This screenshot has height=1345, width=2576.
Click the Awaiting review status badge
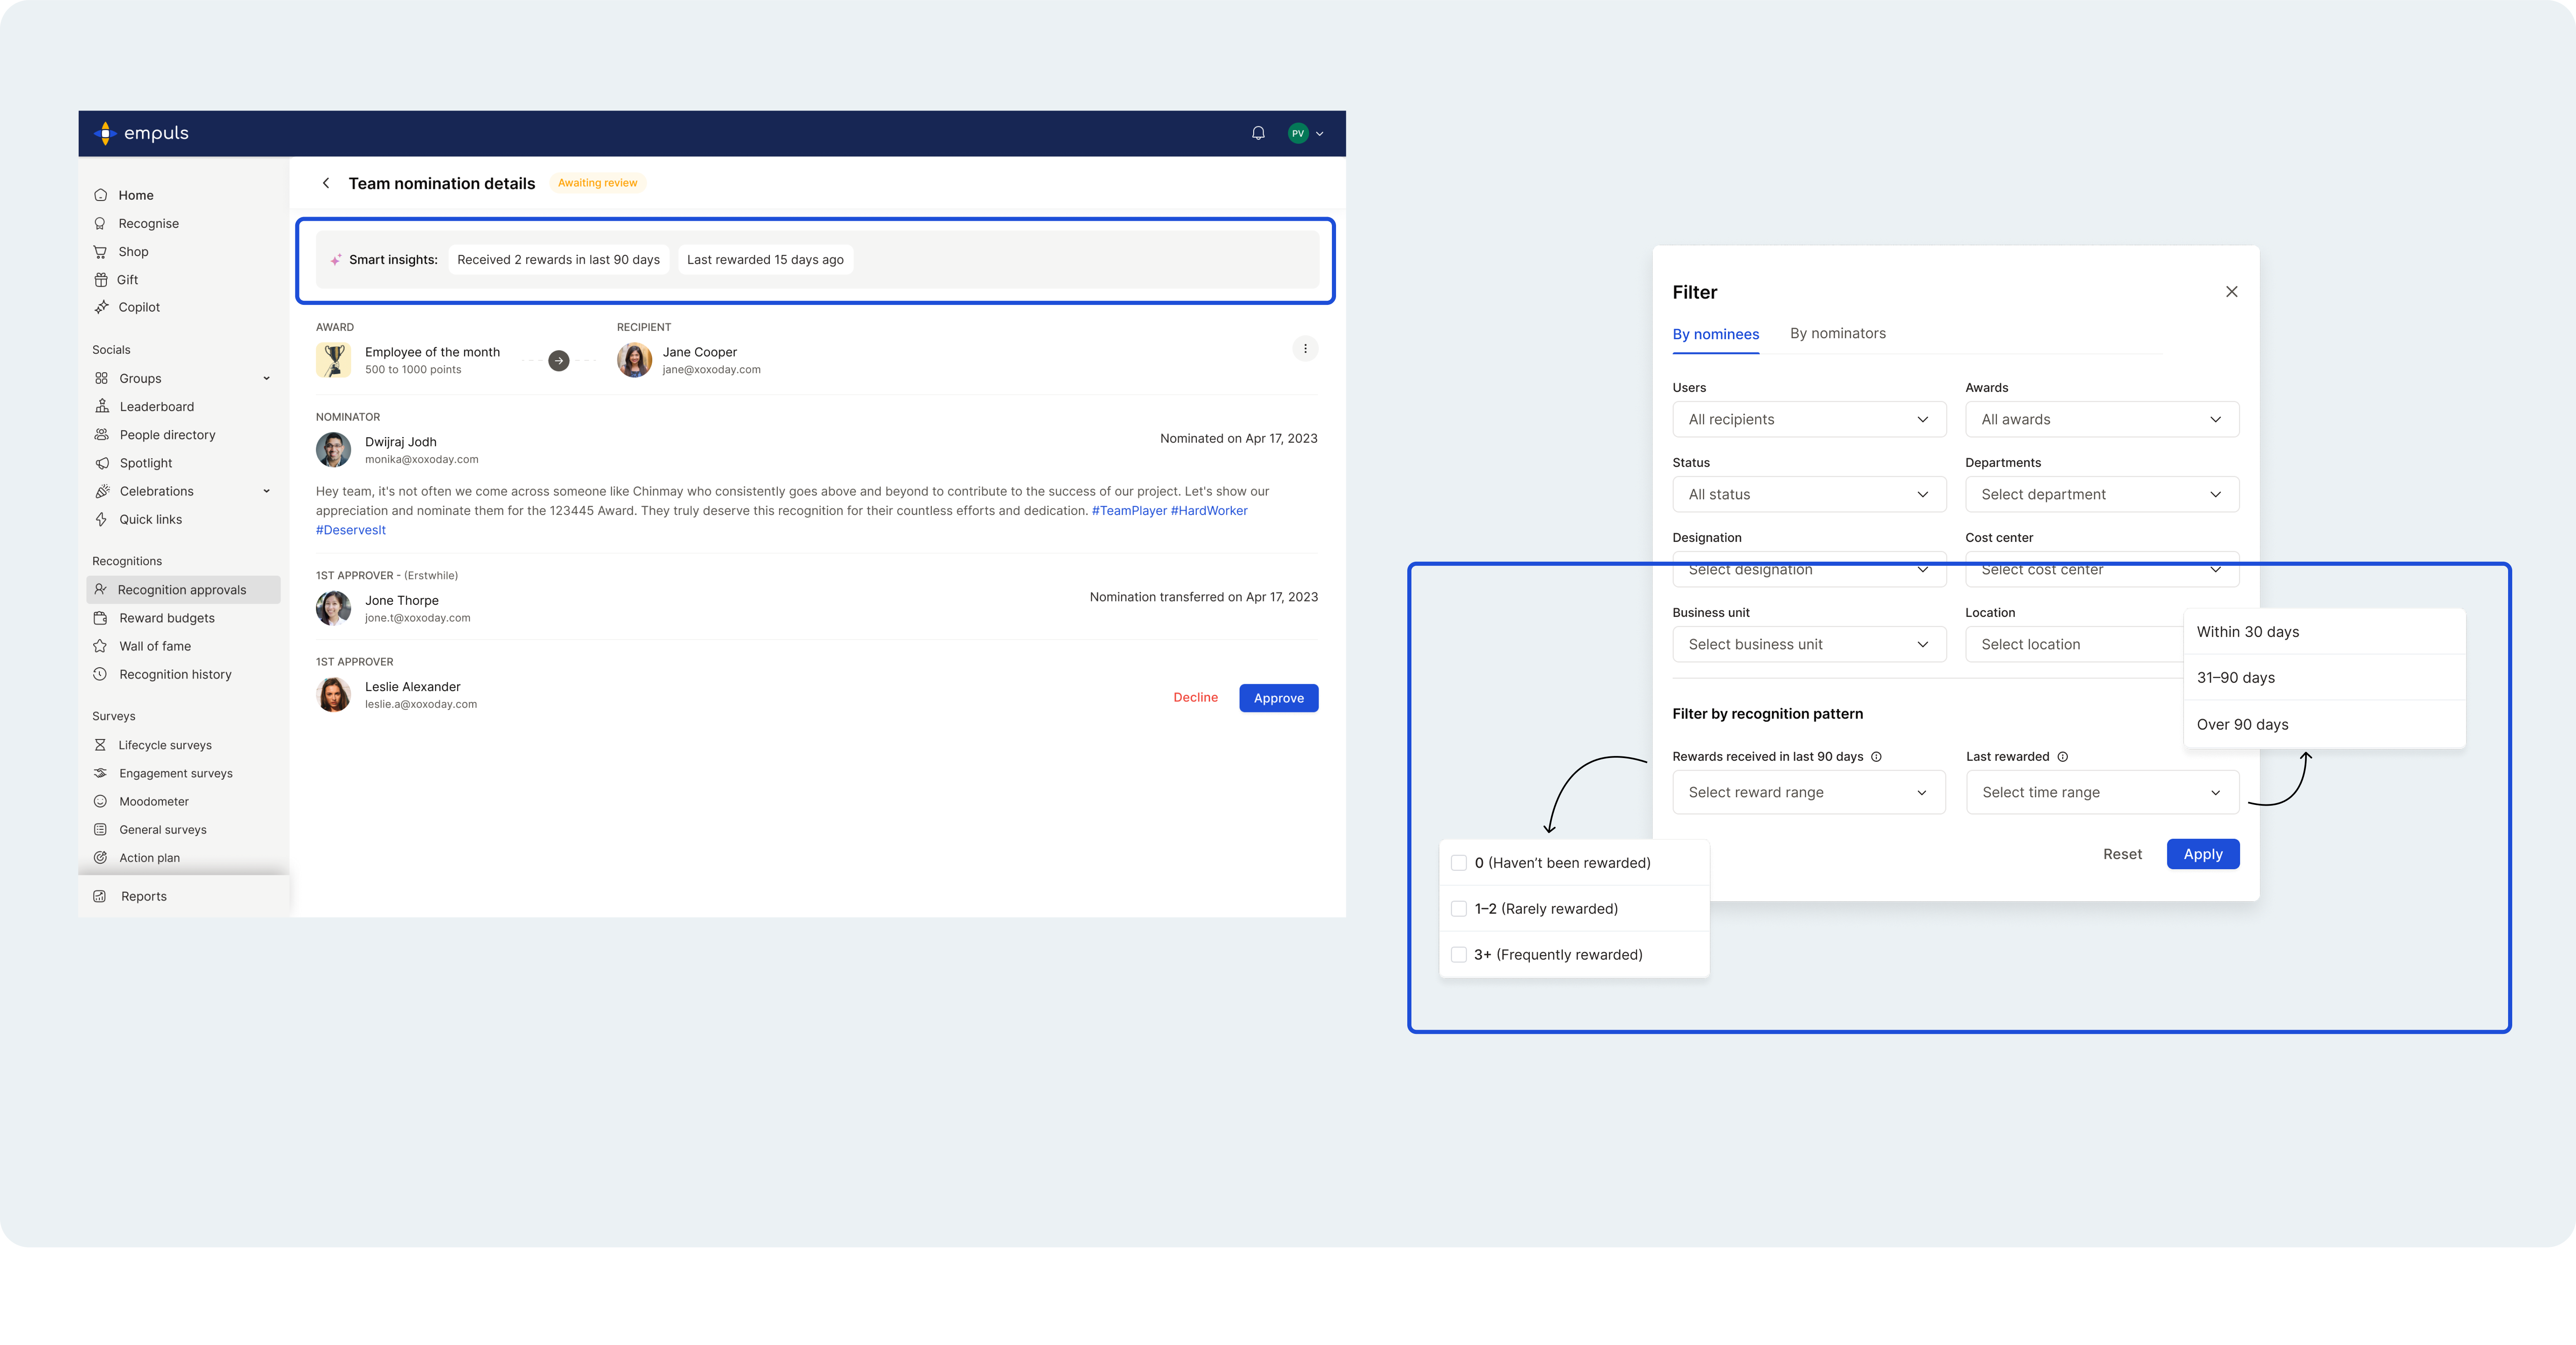point(597,183)
